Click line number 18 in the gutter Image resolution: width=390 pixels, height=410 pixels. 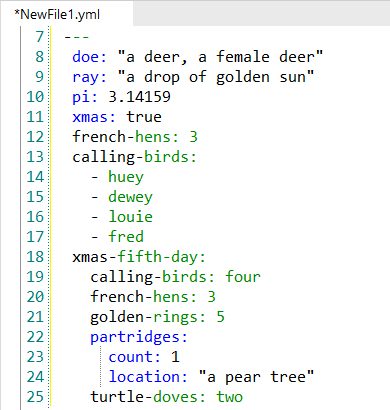tap(35, 257)
